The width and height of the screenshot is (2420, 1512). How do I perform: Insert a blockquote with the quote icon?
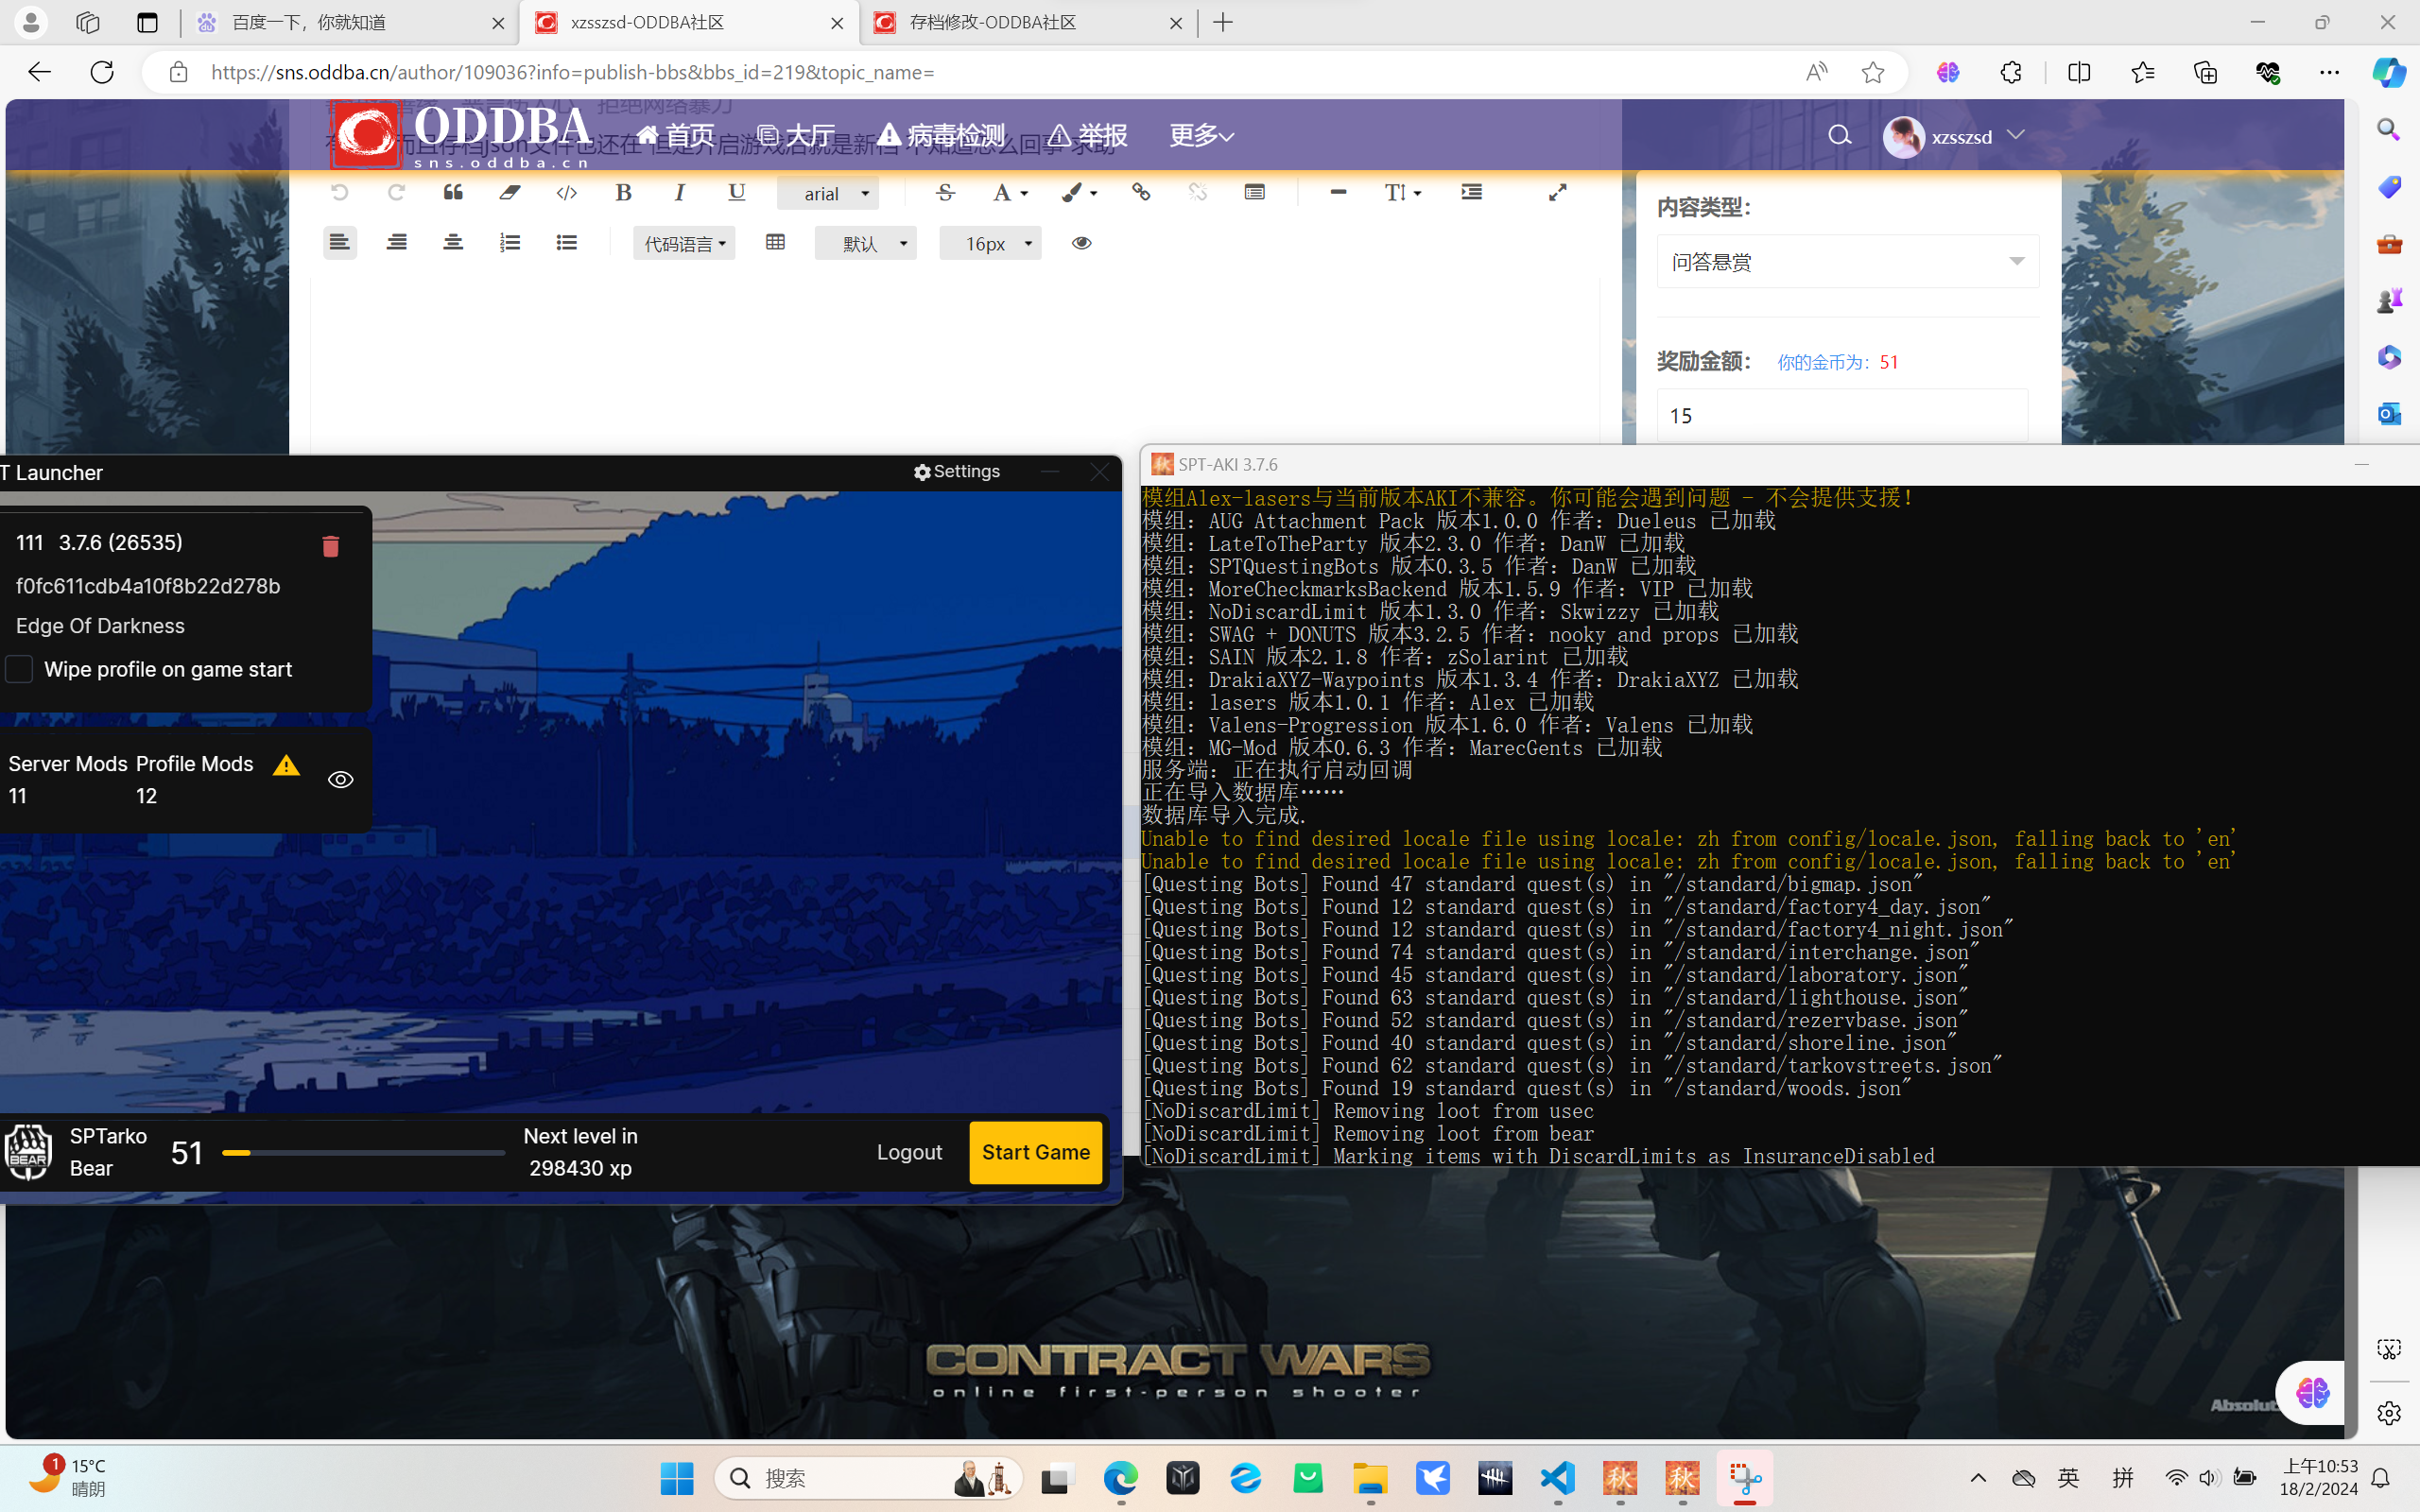pyautogui.click(x=453, y=192)
